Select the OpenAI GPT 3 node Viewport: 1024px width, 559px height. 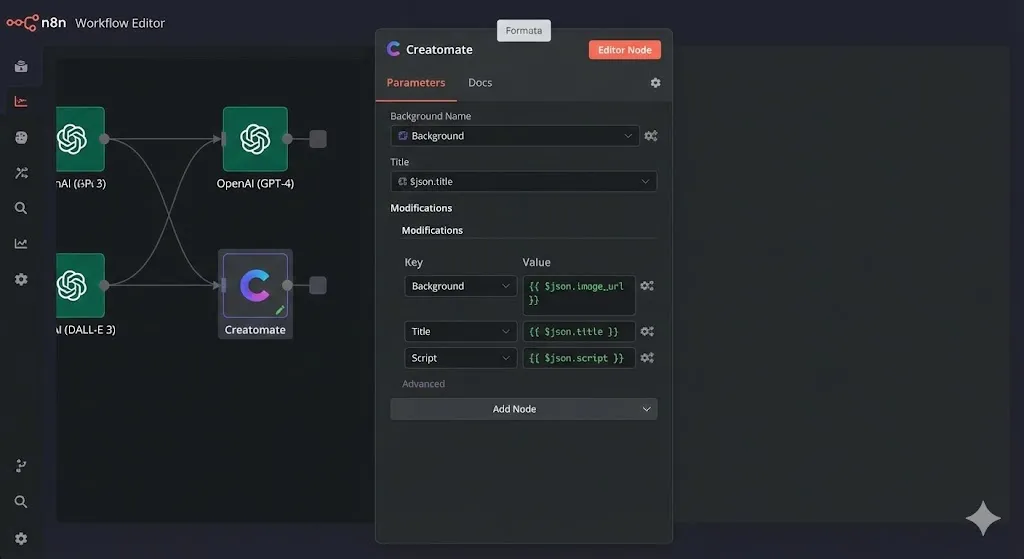click(80, 139)
